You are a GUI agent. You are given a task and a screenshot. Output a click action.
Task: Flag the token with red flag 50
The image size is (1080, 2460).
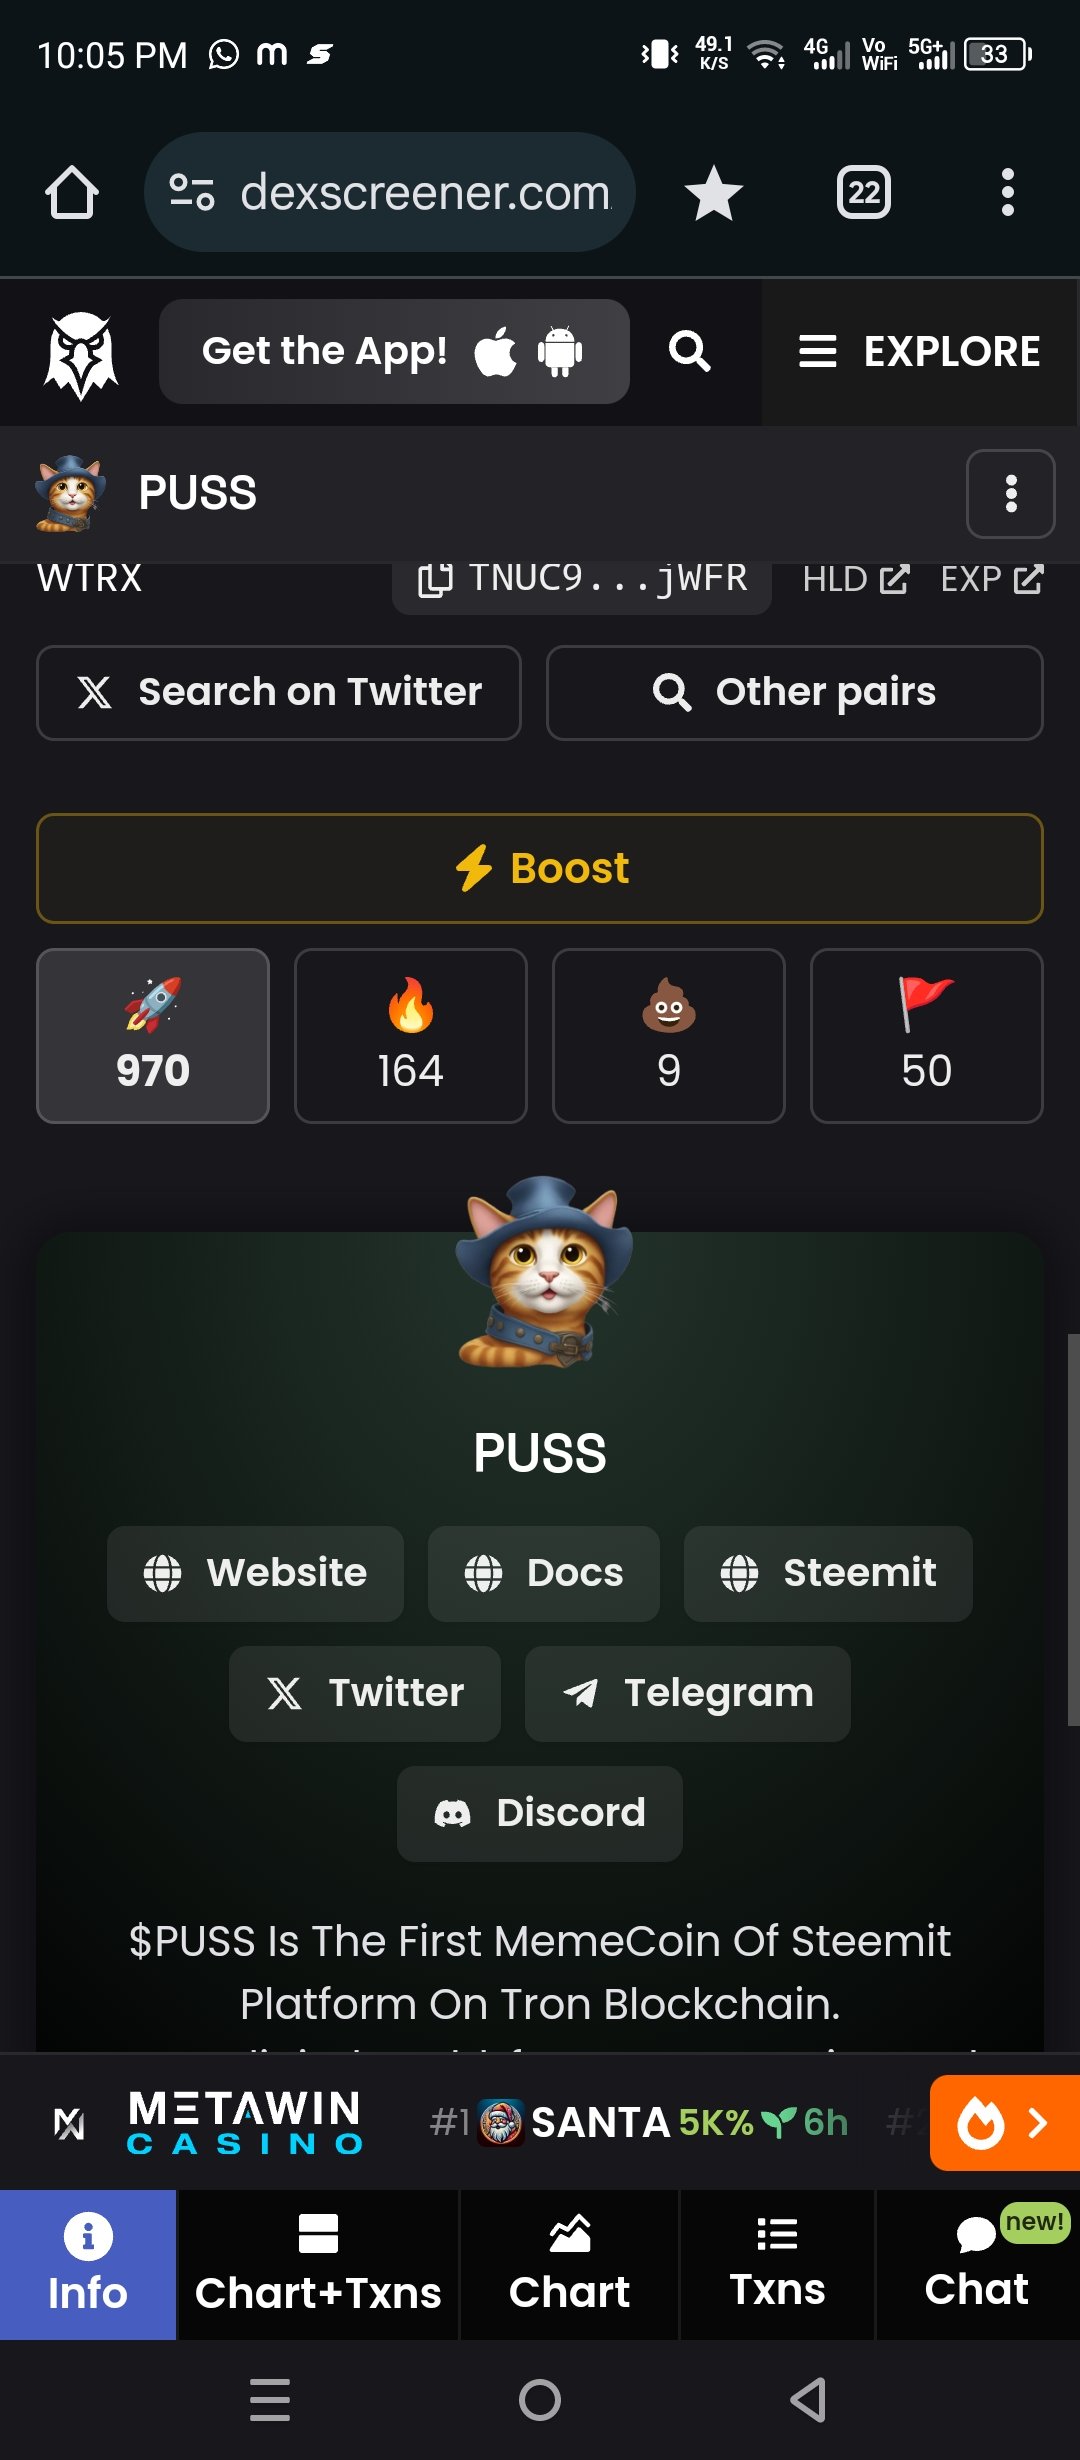927,1036
